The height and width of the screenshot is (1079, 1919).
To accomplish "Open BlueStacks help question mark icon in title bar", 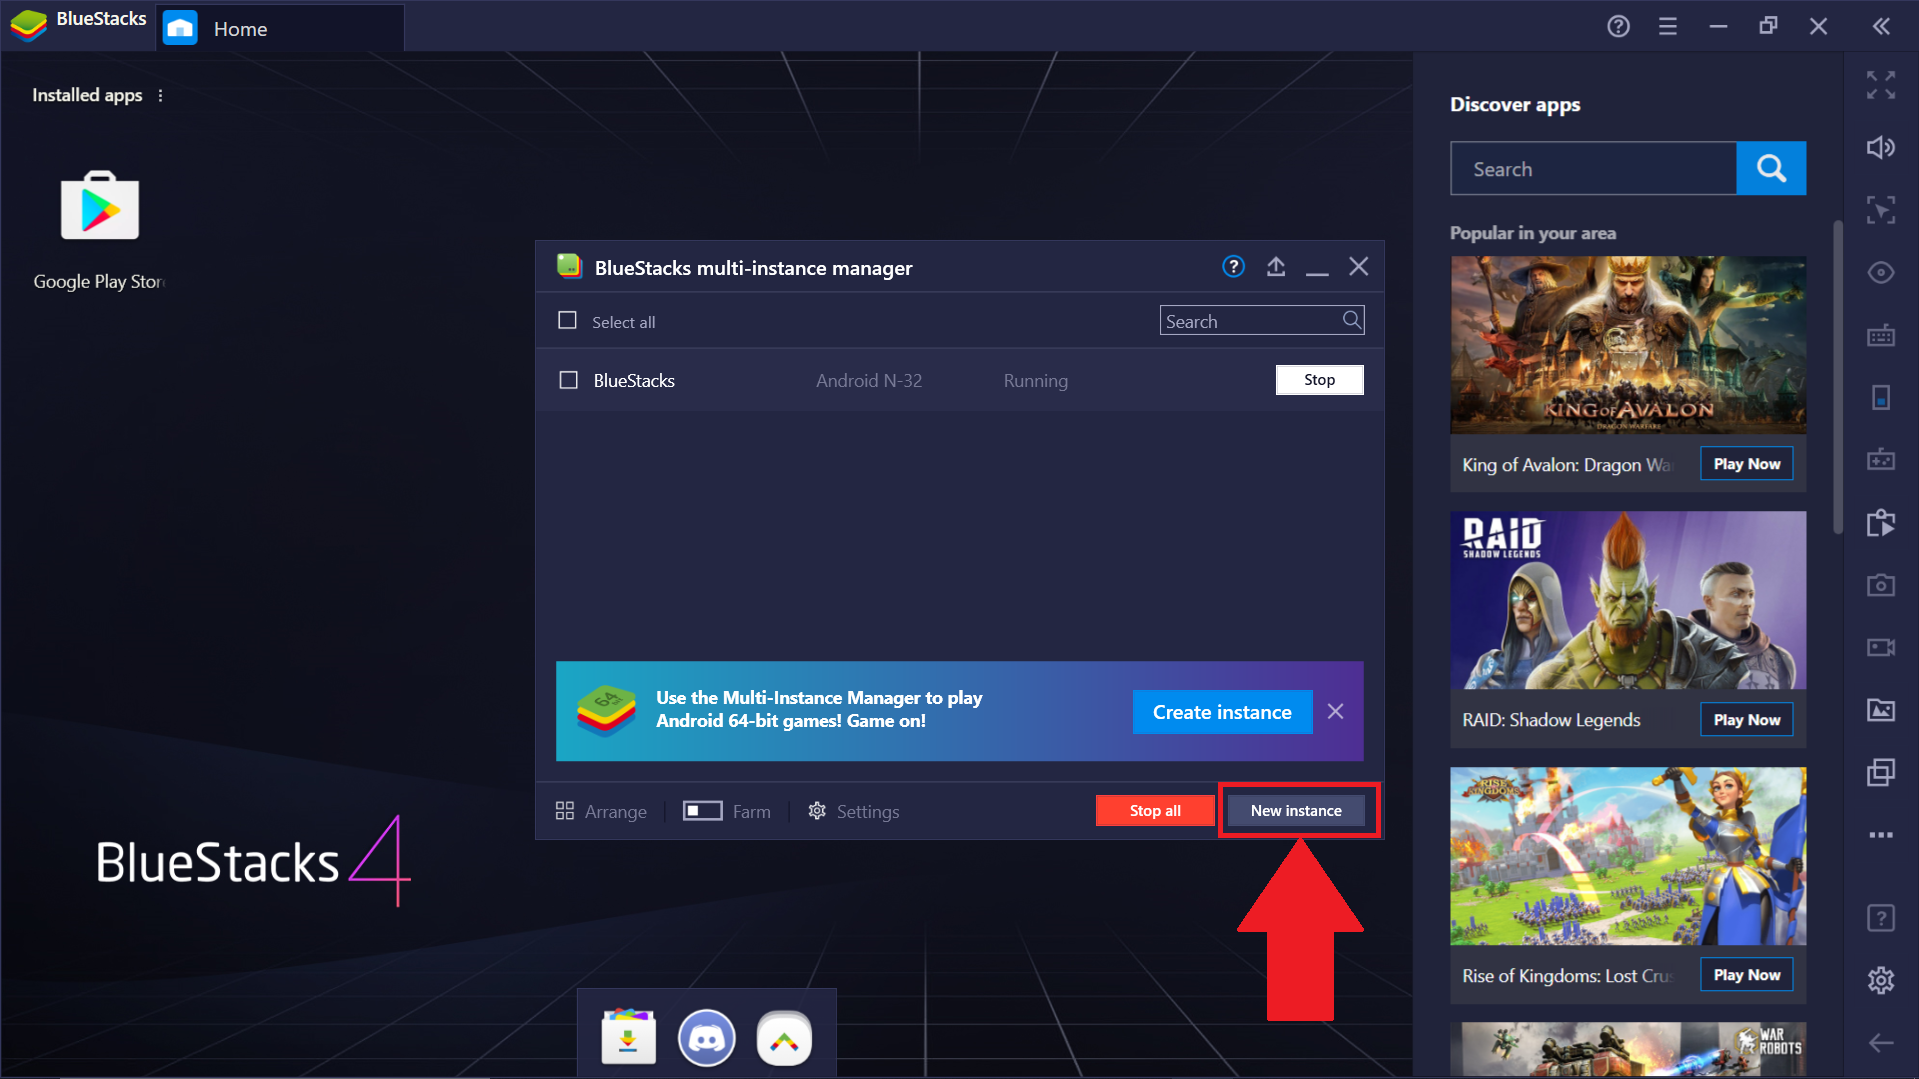I will (x=1618, y=26).
